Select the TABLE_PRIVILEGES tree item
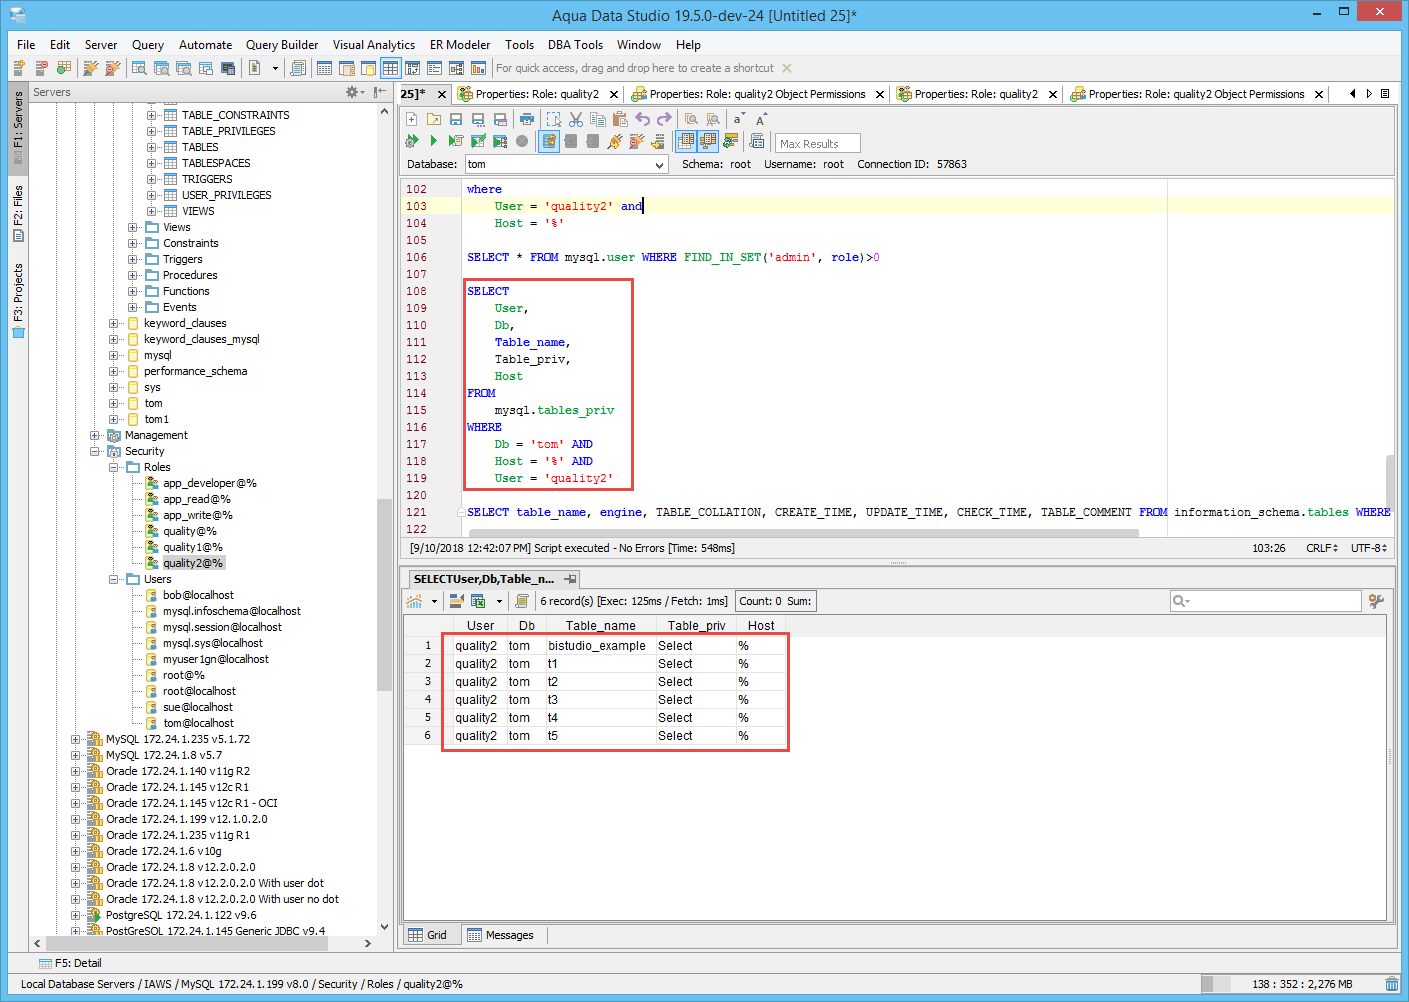 (x=228, y=131)
